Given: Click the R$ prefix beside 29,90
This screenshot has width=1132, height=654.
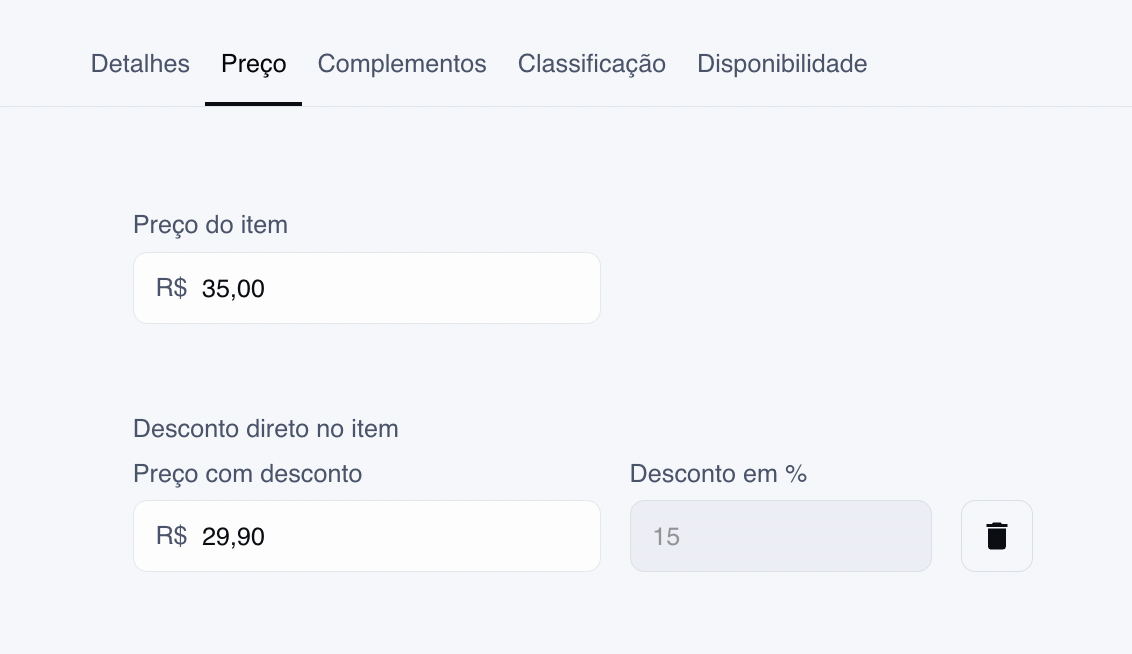Looking at the screenshot, I should pyautogui.click(x=171, y=536).
